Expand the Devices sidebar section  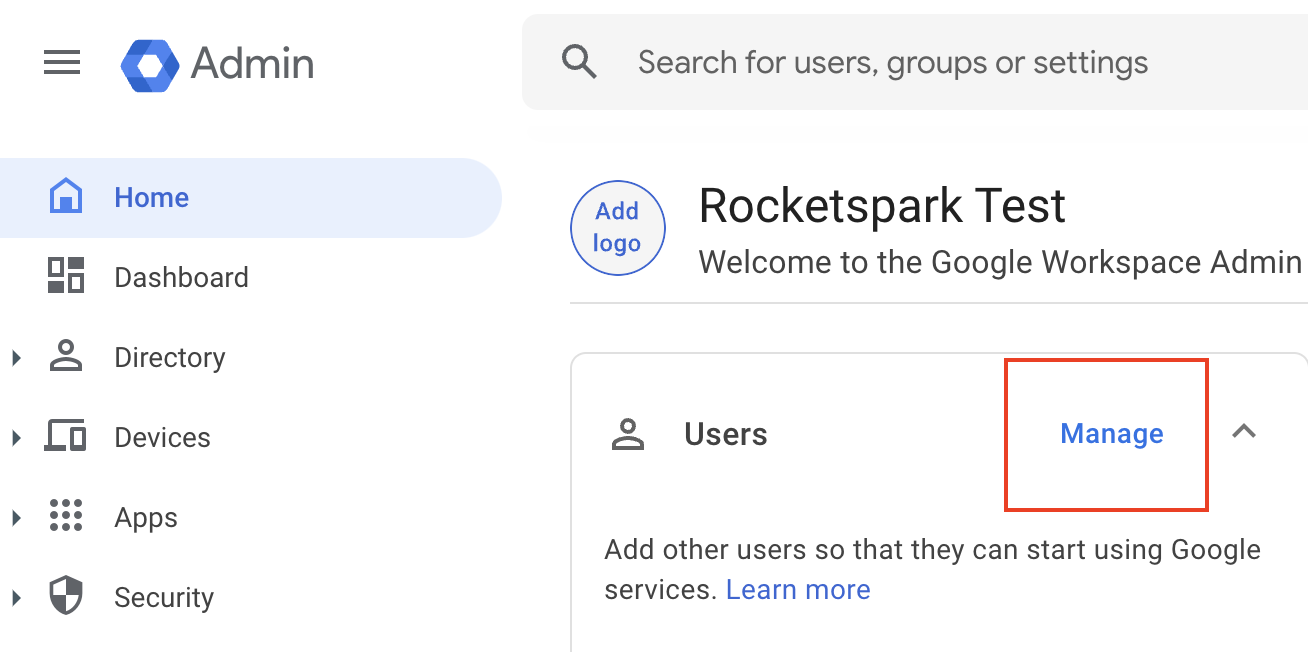[x=16, y=437]
